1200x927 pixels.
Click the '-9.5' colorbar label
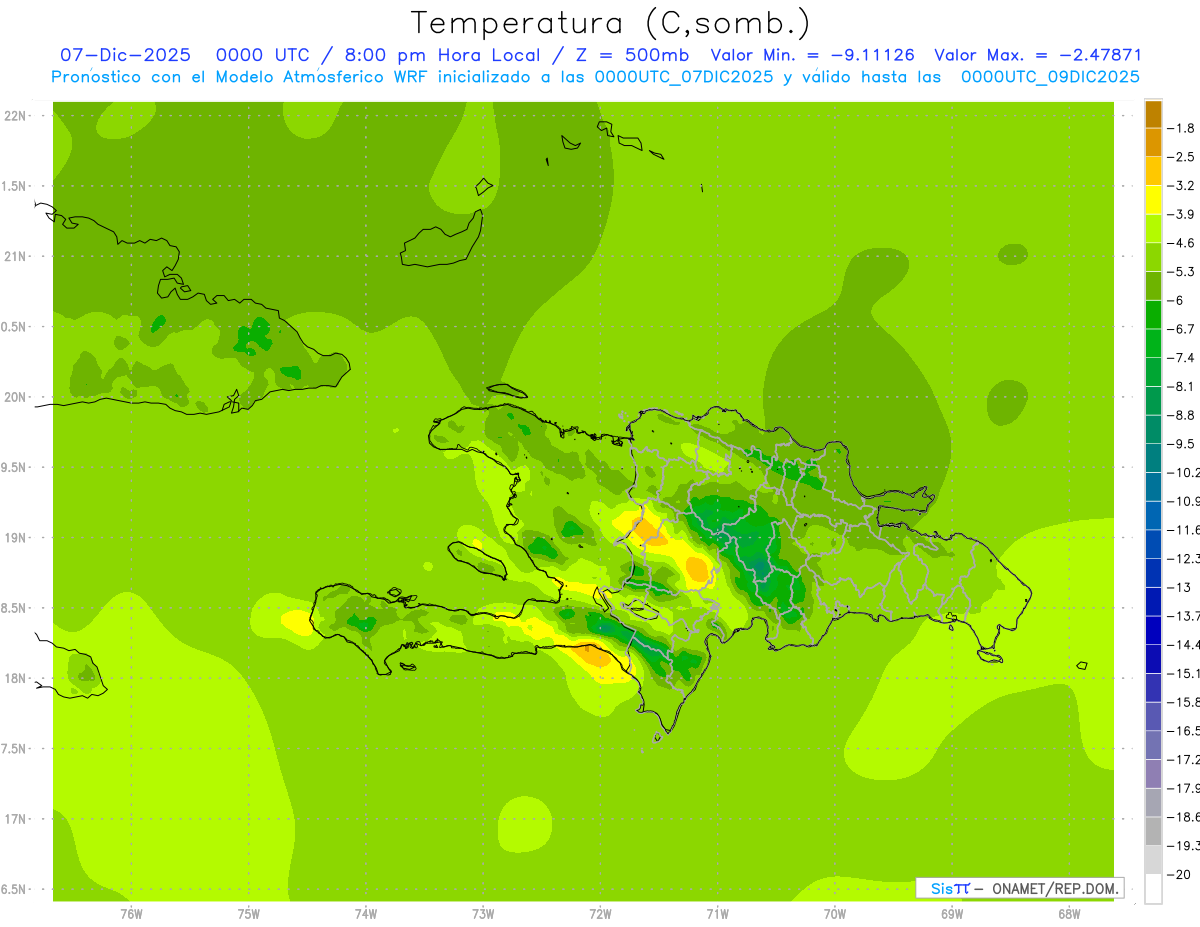click(1183, 444)
